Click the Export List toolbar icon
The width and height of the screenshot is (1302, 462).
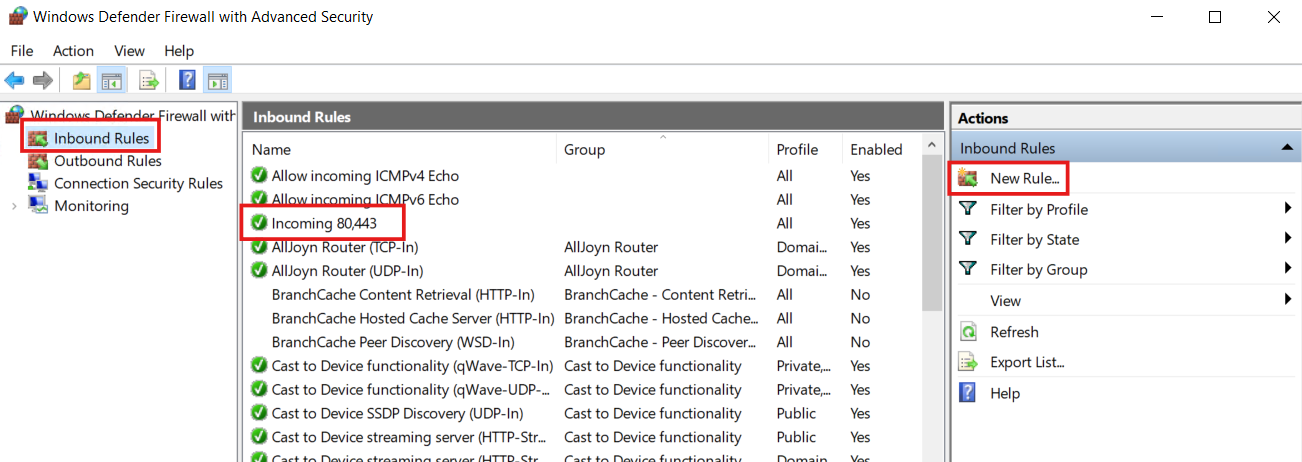tap(149, 80)
